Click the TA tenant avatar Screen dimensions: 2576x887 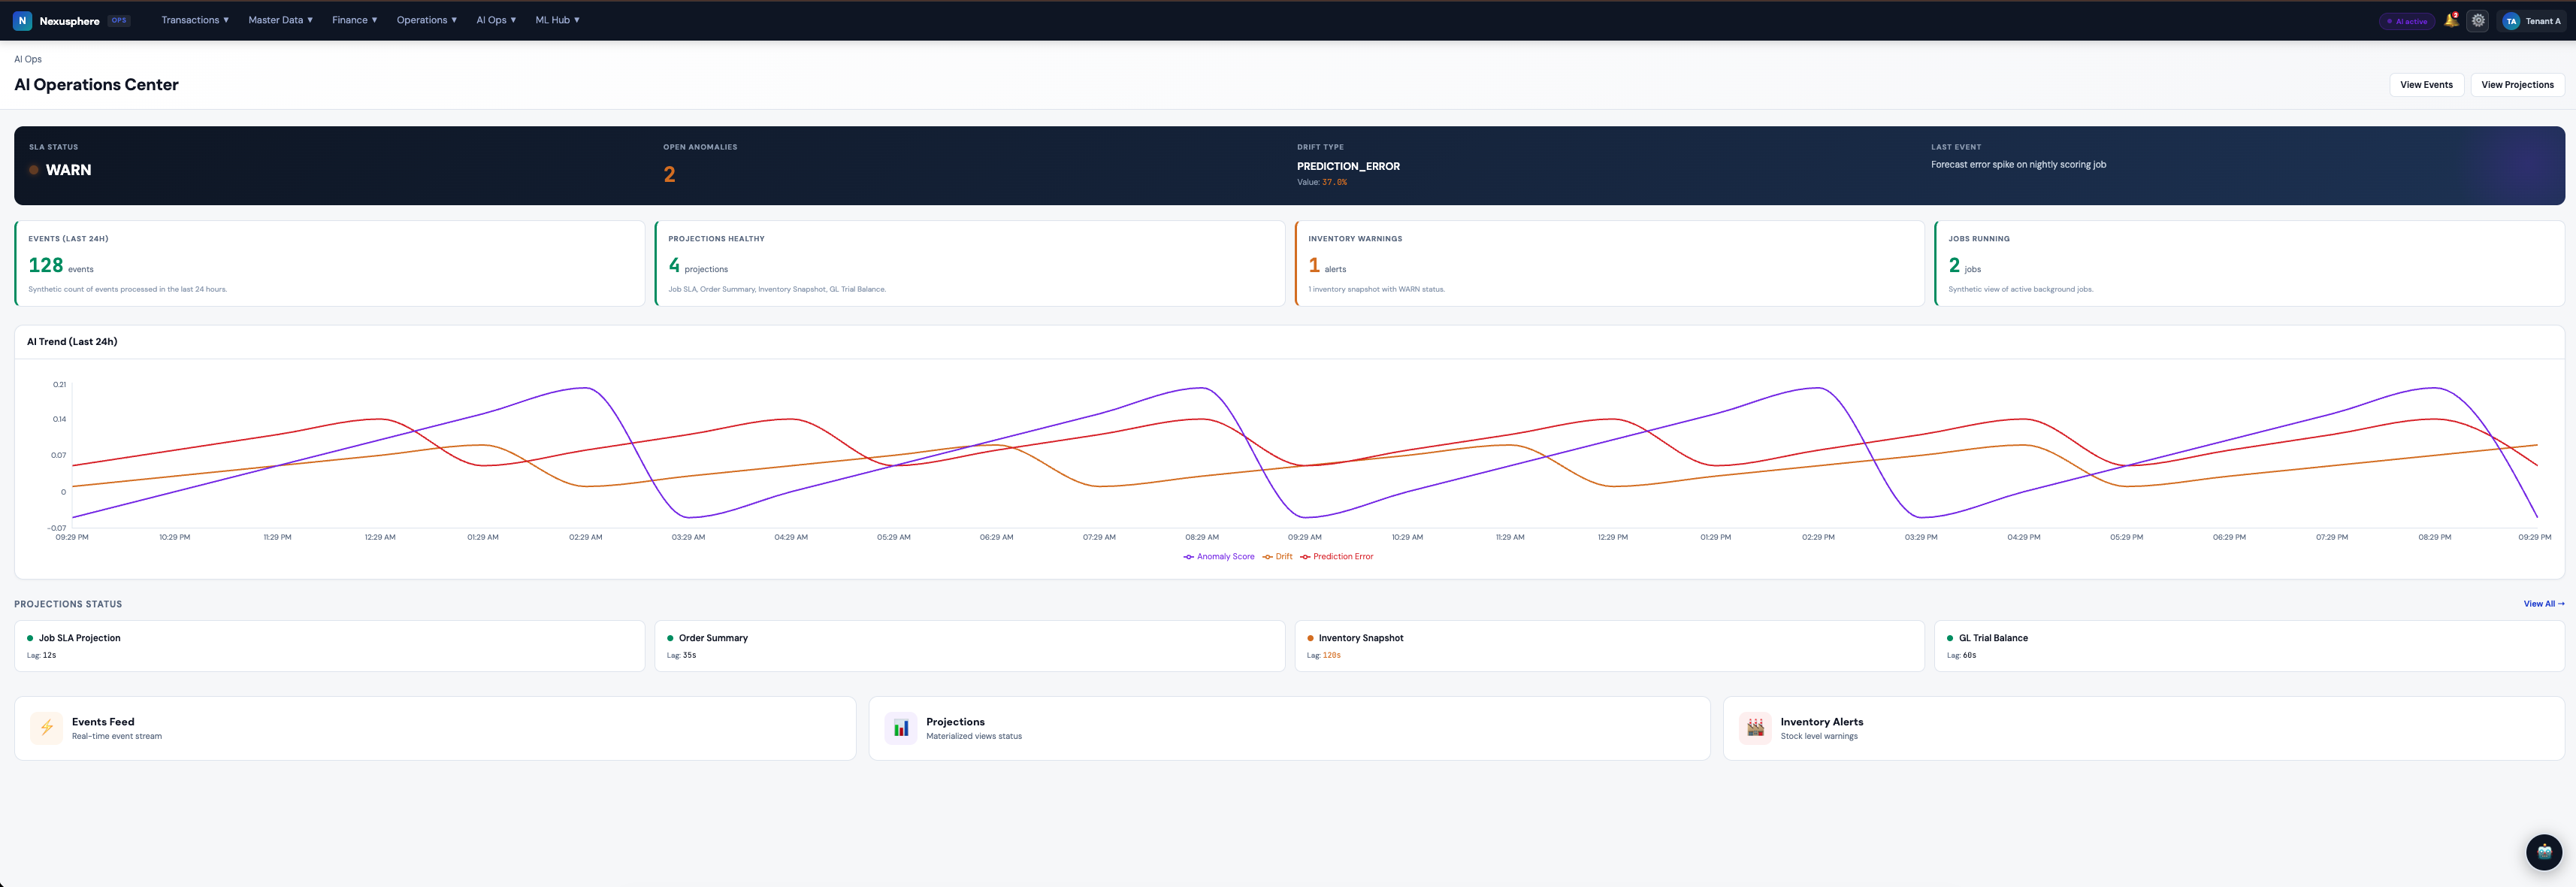[x=2510, y=21]
